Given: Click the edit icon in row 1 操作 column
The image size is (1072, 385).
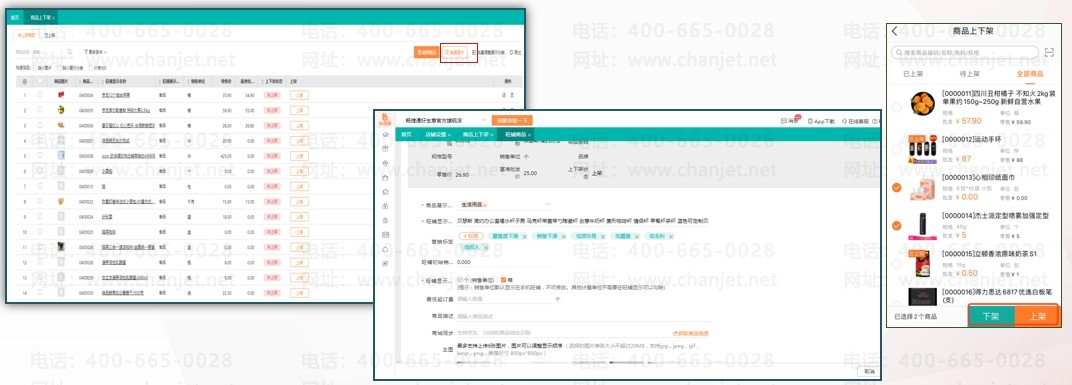Looking at the screenshot, I should coord(505,95).
